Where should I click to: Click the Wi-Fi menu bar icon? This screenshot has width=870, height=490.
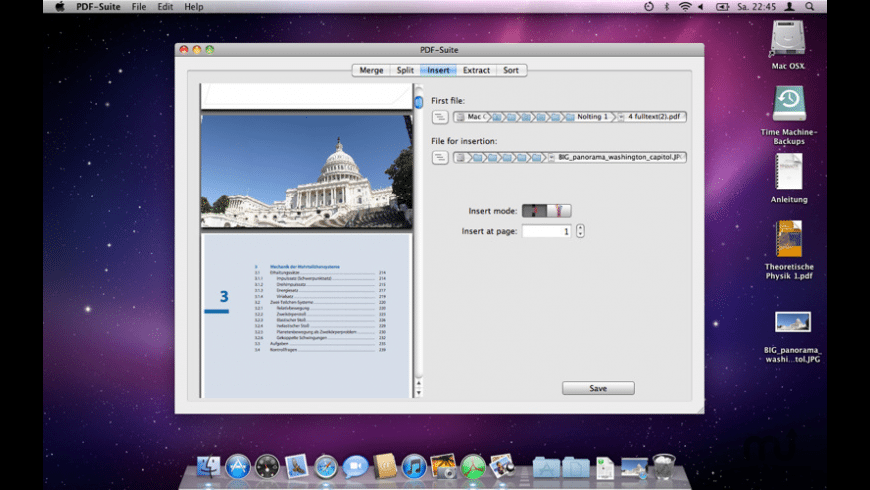pos(685,7)
